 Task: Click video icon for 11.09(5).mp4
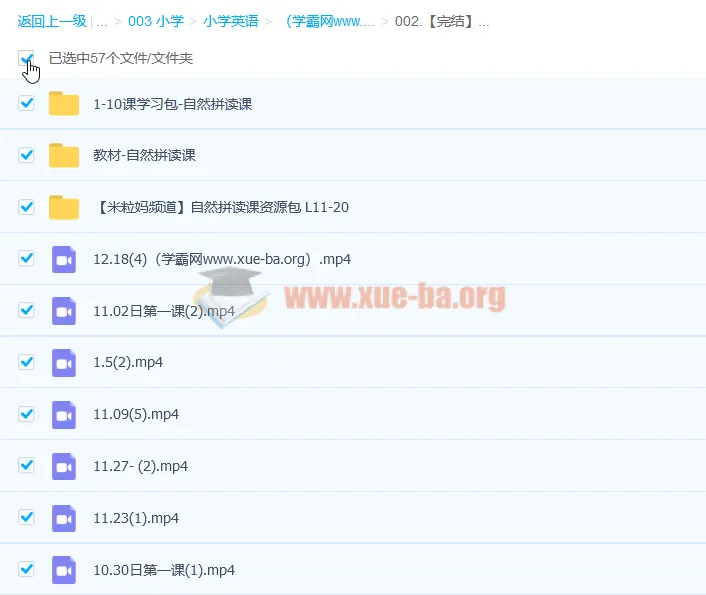[x=64, y=414]
